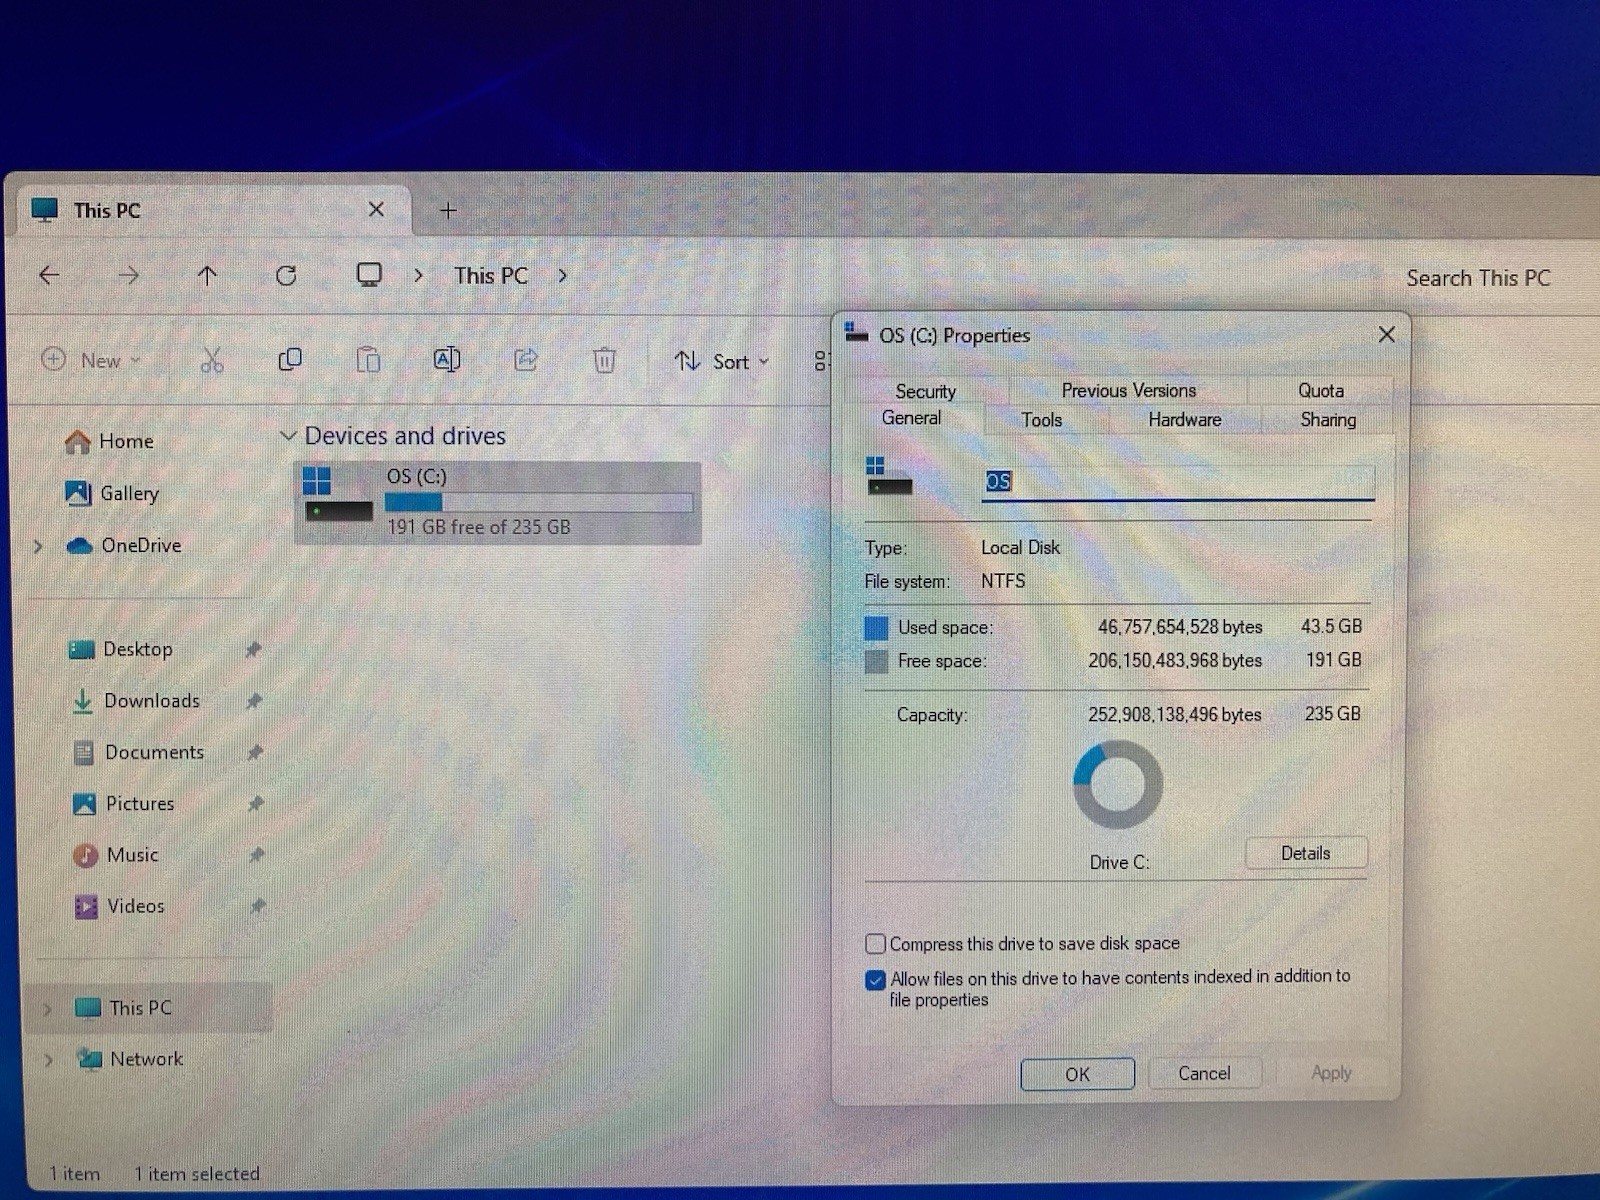This screenshot has width=1600, height=1200.
Task: Click the Delete trash icon
Action: coord(604,360)
